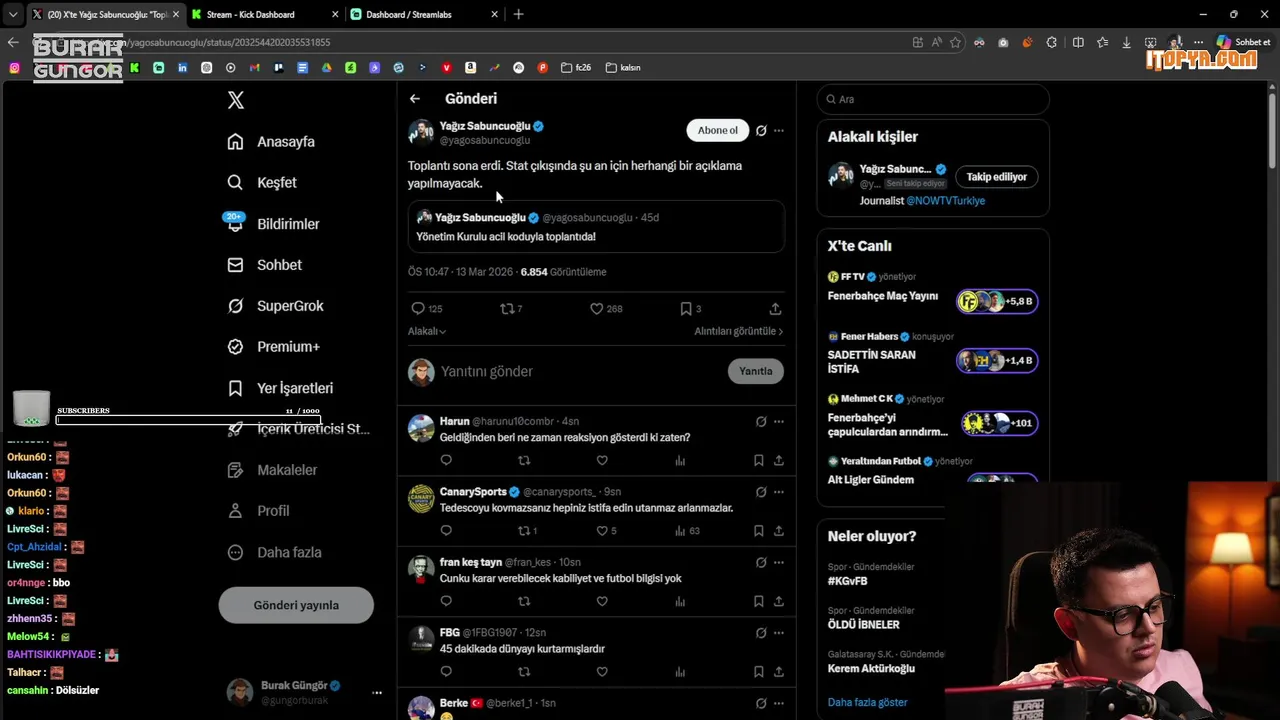1280x720 pixels.
Task: Click Gönderi yayınla button
Action: coord(296,605)
